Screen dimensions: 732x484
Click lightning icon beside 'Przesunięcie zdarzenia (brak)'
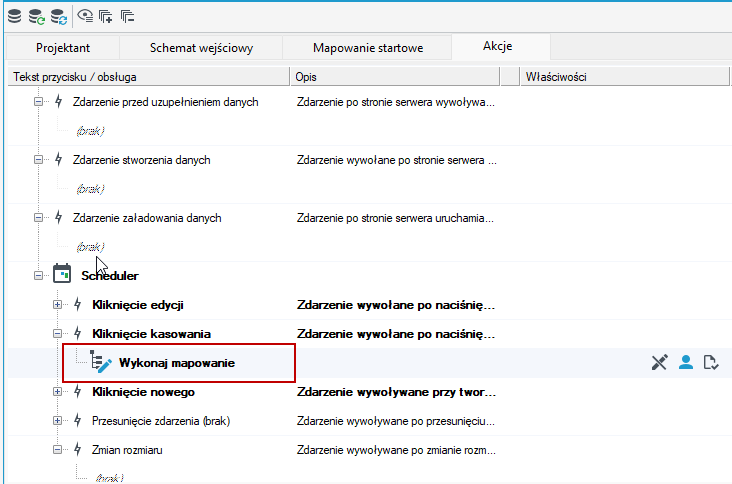pyautogui.click(x=77, y=420)
